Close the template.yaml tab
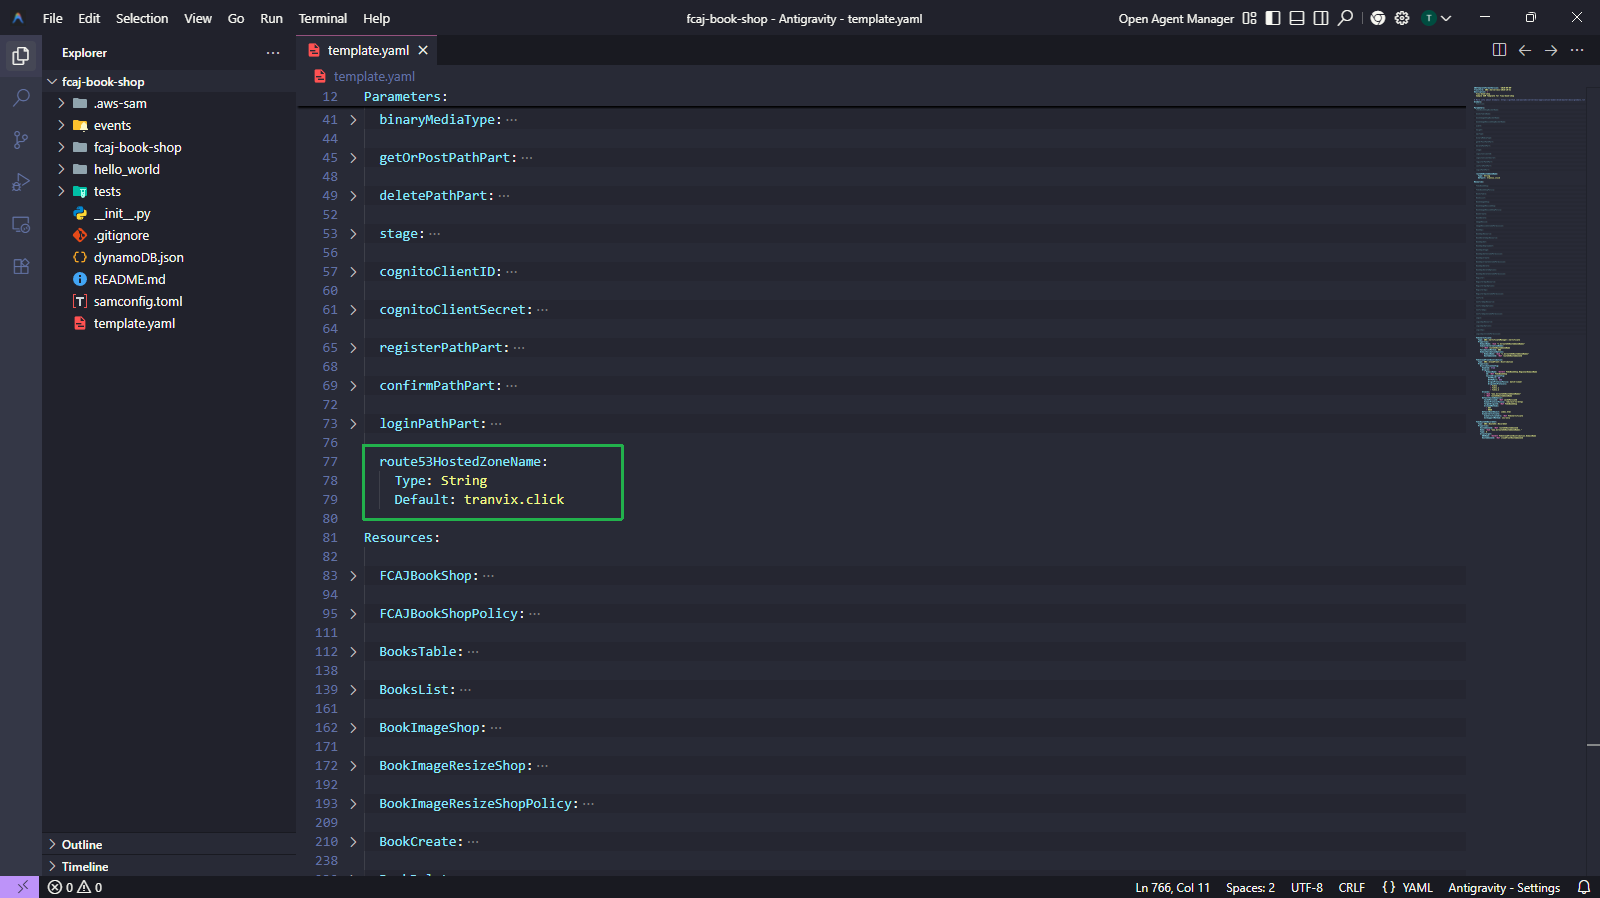The width and height of the screenshot is (1600, 898). click(423, 50)
